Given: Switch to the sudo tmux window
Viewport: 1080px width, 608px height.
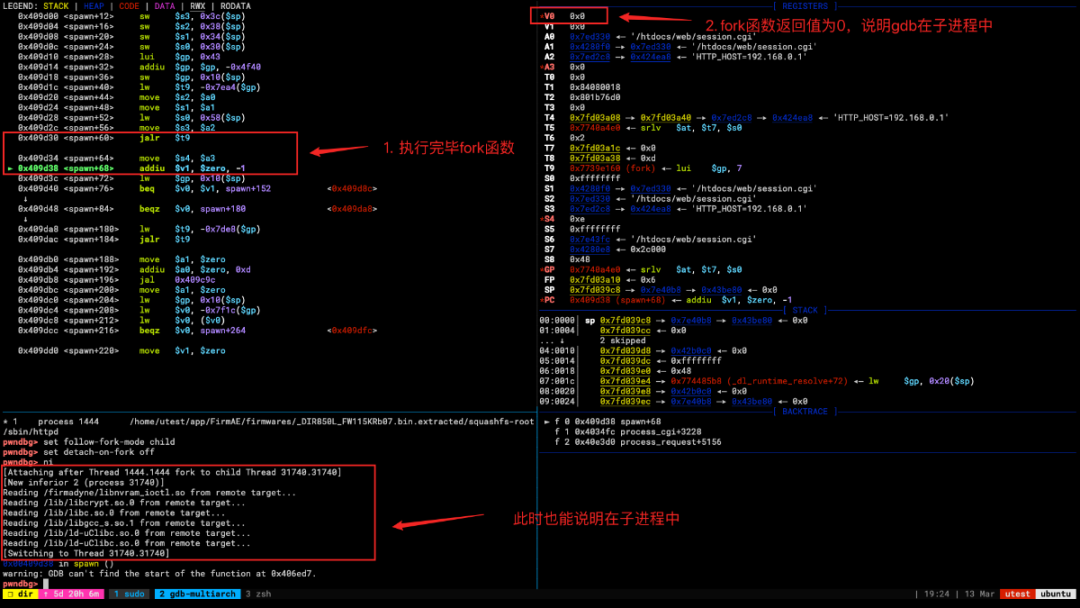Looking at the screenshot, I should 129,594.
